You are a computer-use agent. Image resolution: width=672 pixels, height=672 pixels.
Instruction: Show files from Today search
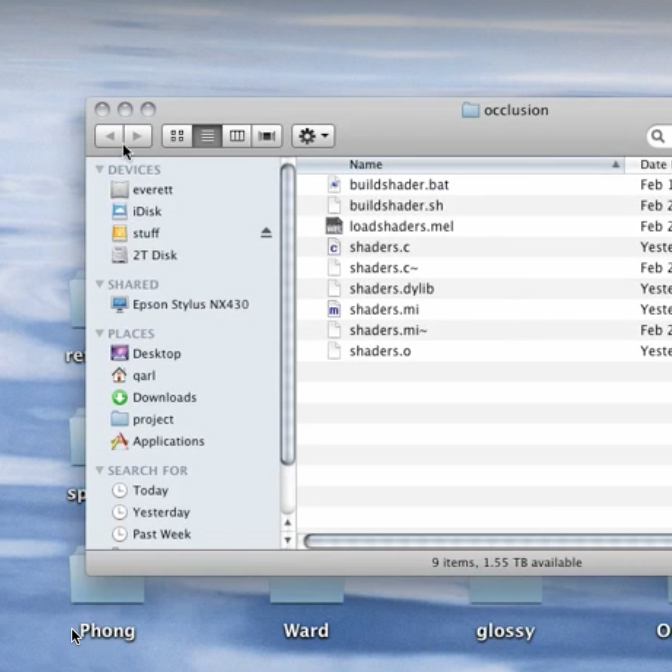point(150,490)
